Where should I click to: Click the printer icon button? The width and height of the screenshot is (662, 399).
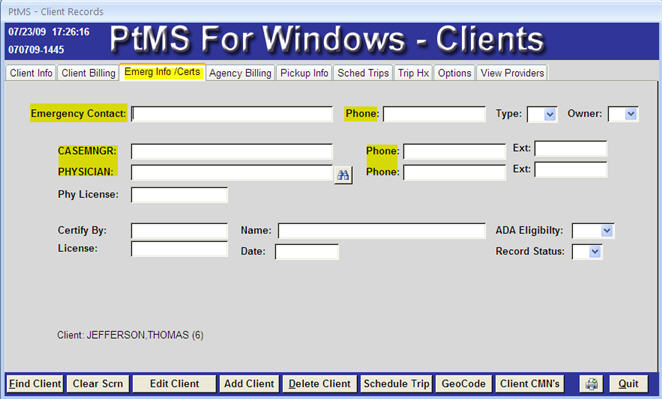pyautogui.click(x=591, y=383)
